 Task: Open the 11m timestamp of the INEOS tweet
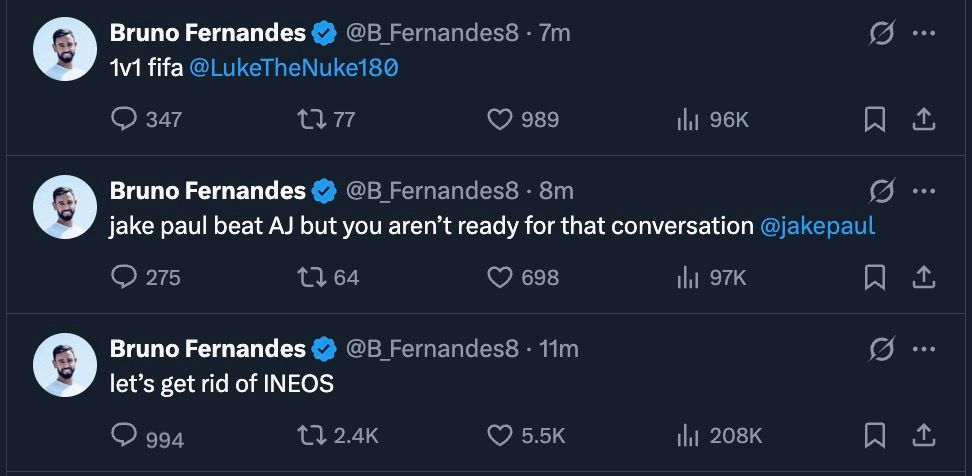pos(558,349)
